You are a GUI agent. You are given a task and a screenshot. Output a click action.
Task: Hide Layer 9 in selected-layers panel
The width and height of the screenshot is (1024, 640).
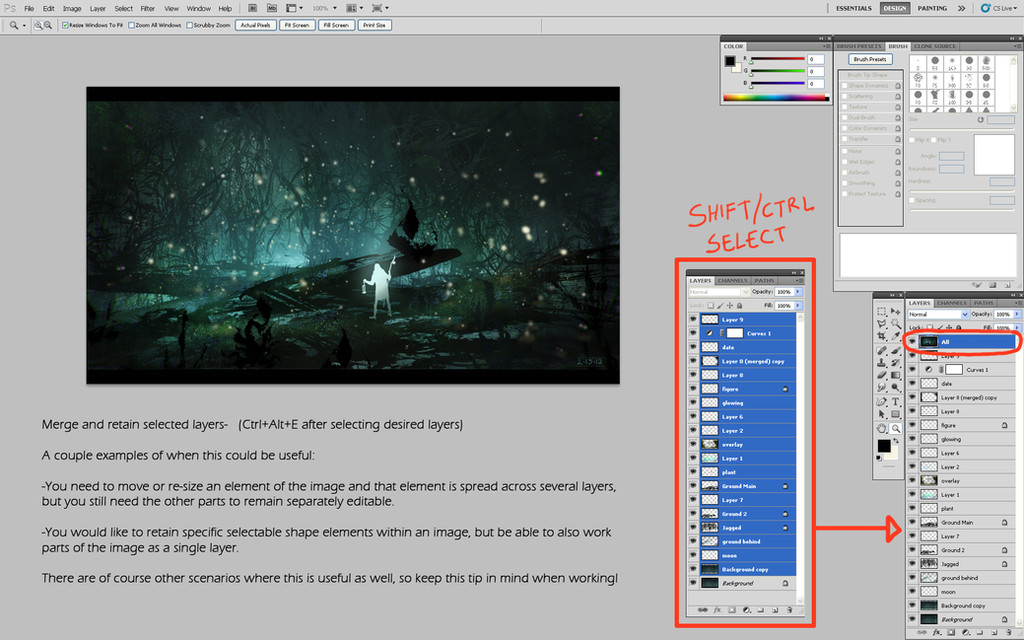(693, 319)
